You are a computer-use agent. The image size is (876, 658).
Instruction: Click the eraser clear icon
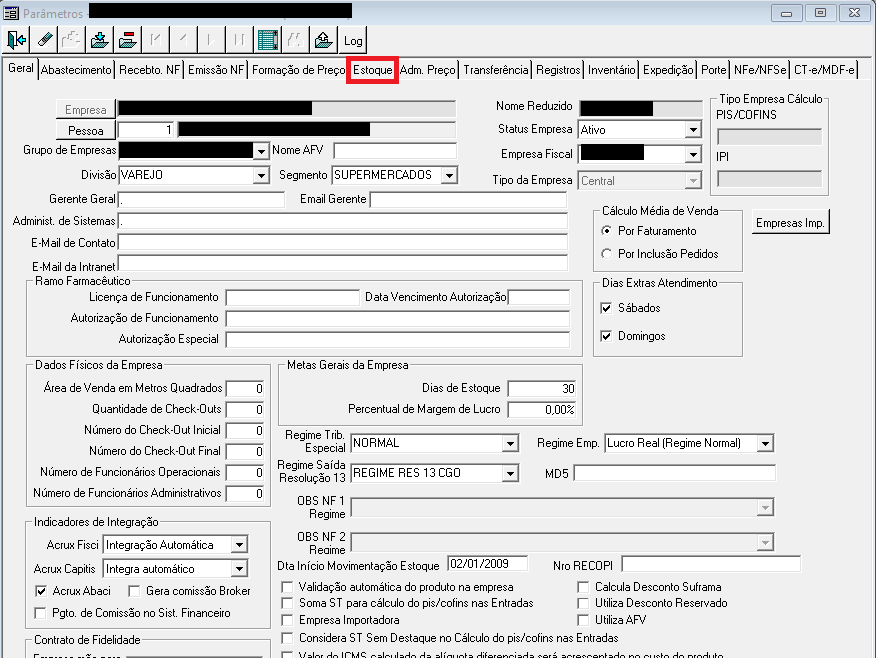pyautogui.click(x=44, y=40)
